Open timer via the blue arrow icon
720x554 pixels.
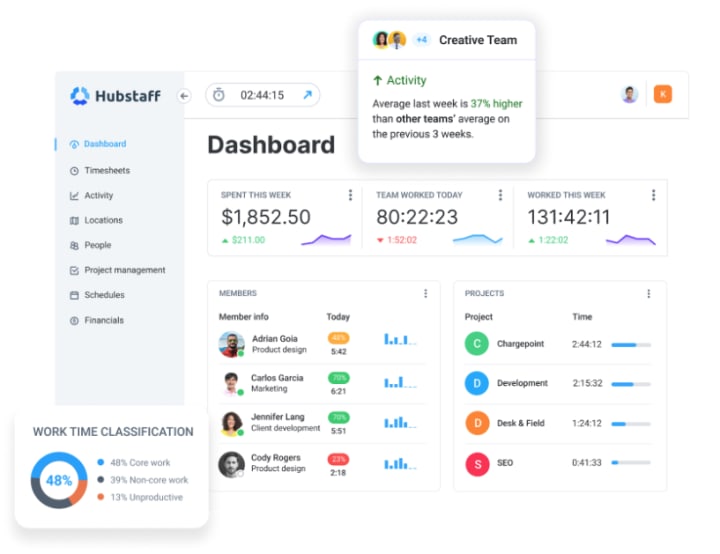pos(308,95)
